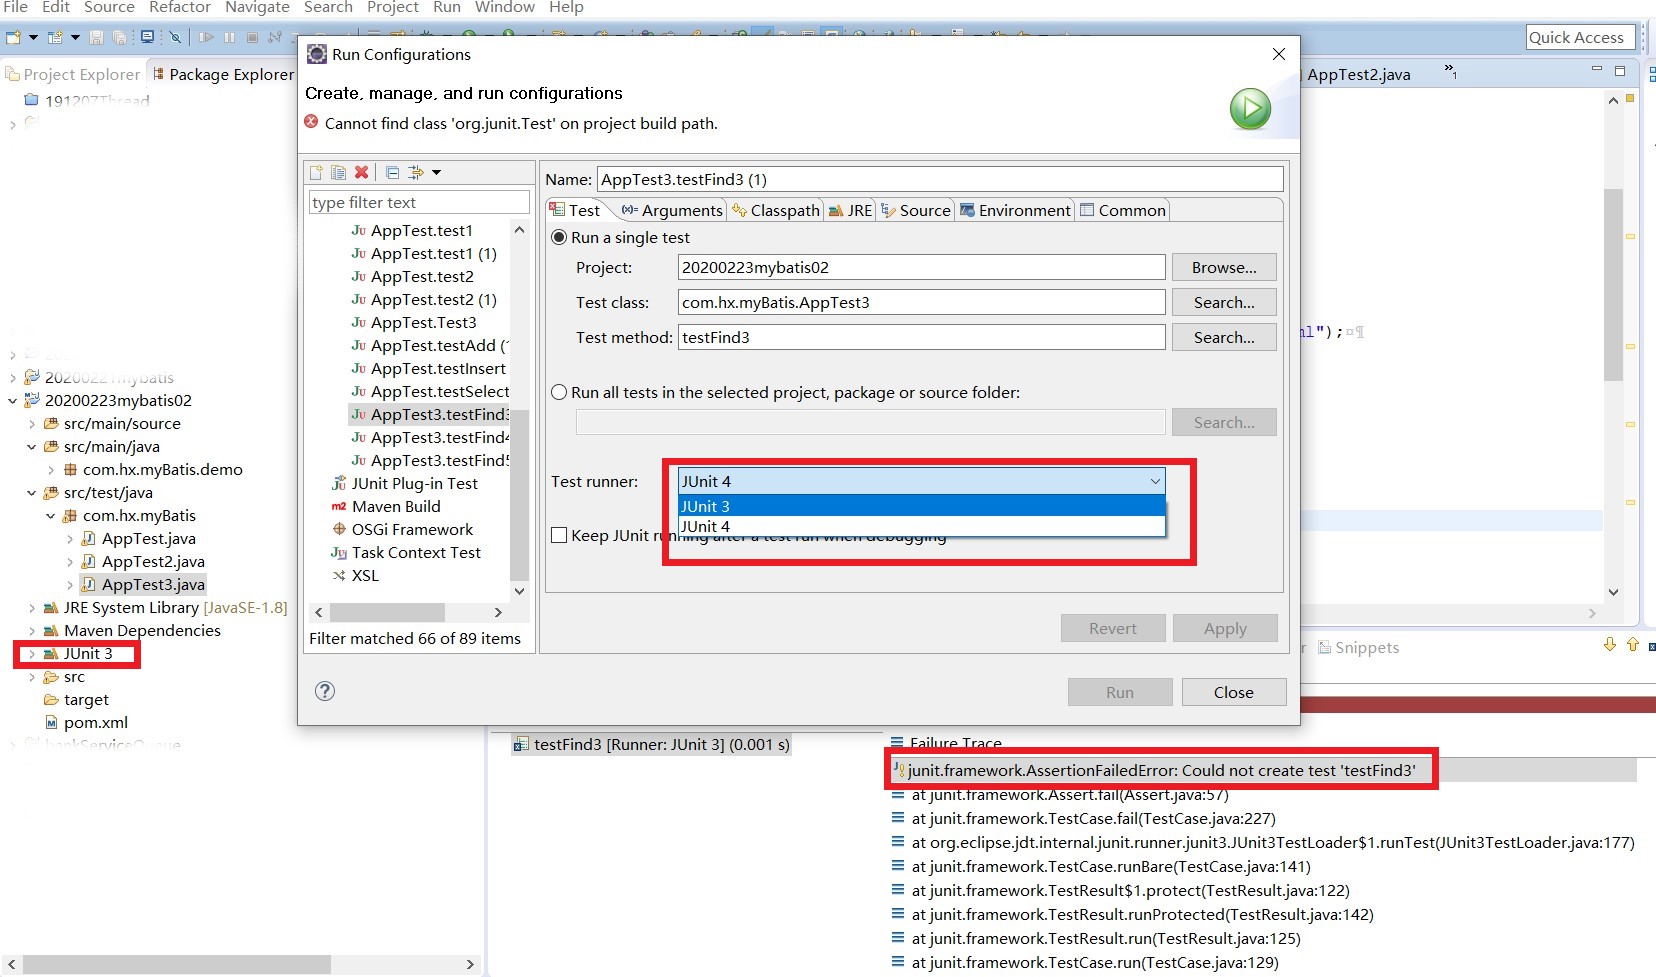Image resolution: width=1656 pixels, height=977 pixels.
Task: Open the Project Explorer tab
Action: (73, 74)
